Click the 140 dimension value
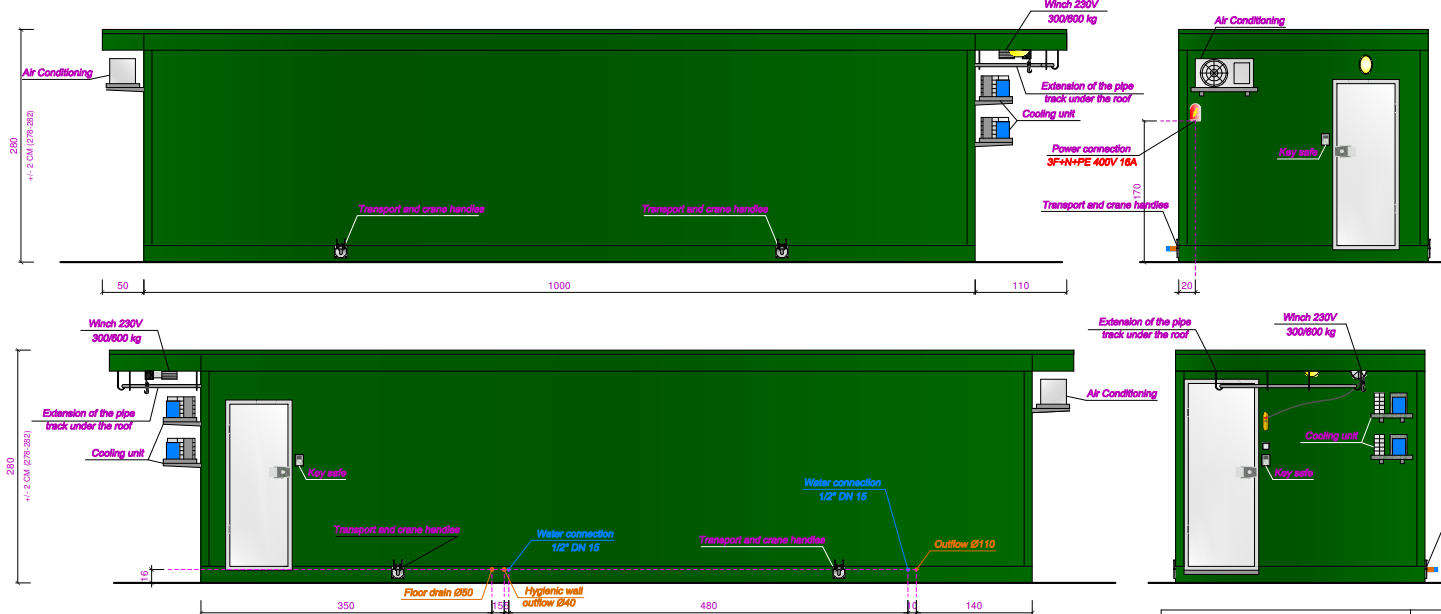 tap(974, 606)
